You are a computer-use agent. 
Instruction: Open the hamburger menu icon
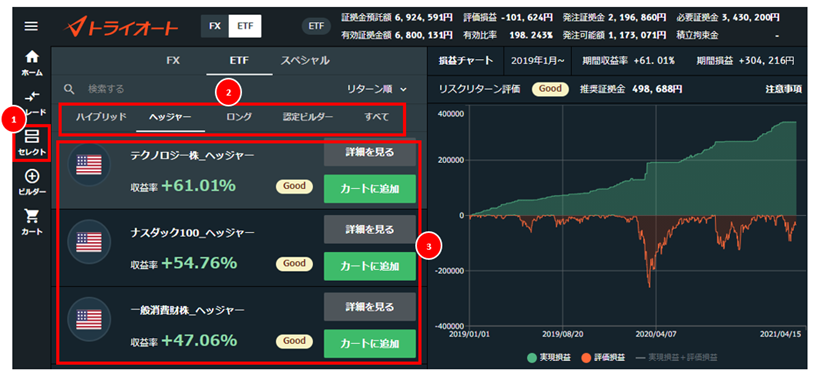coord(31,26)
